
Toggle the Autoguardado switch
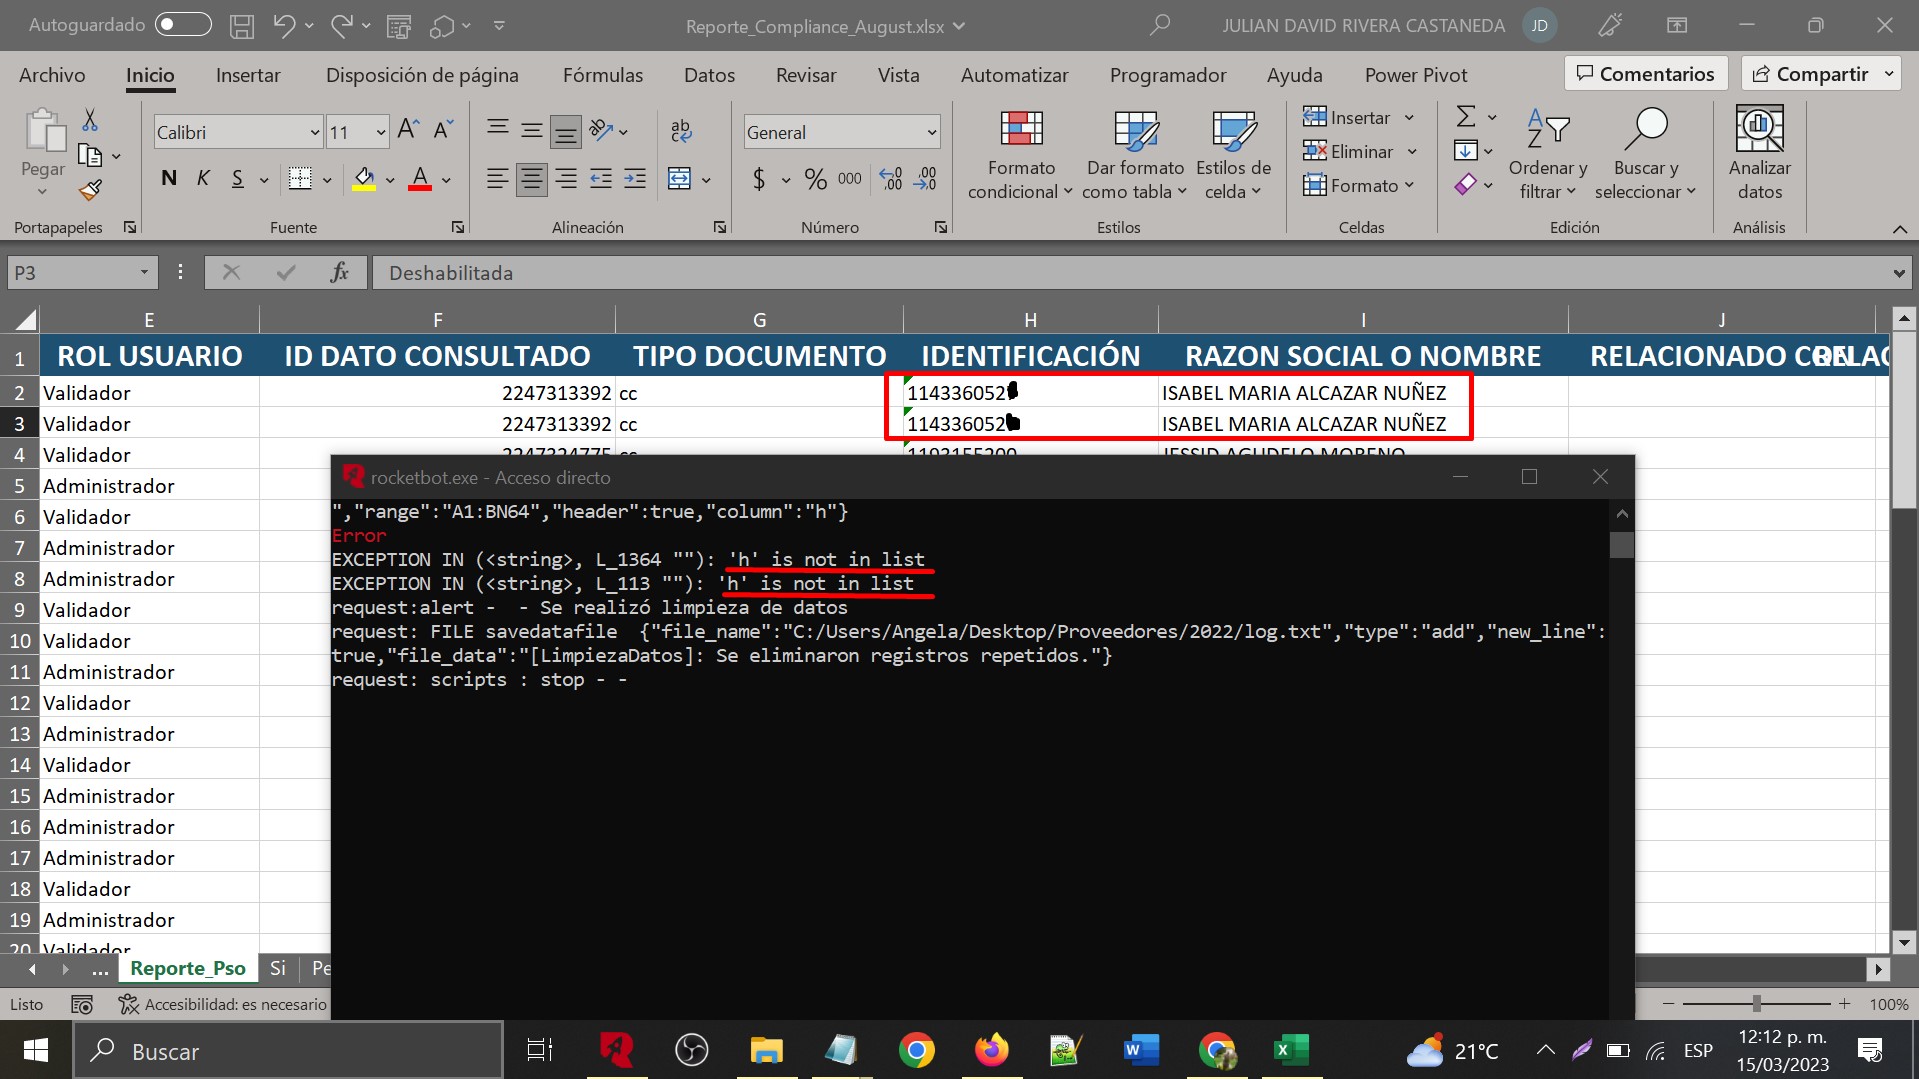click(184, 25)
